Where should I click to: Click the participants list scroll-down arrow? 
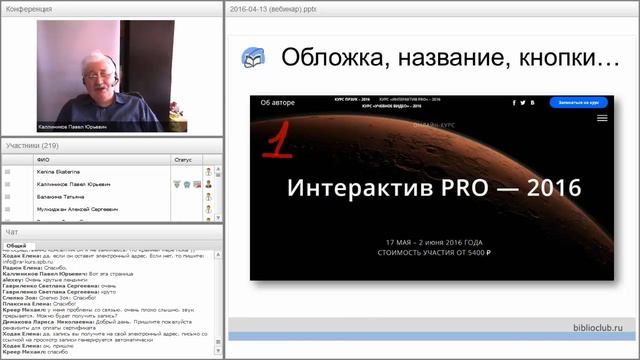(218, 218)
